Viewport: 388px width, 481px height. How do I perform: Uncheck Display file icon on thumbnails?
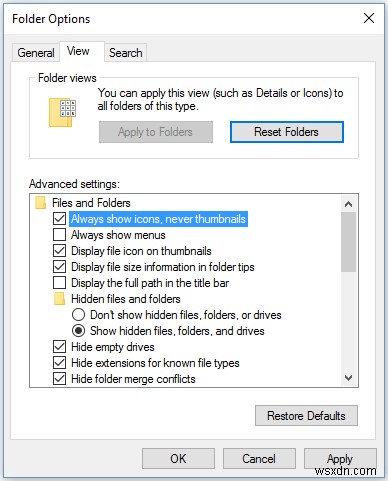tap(59, 251)
